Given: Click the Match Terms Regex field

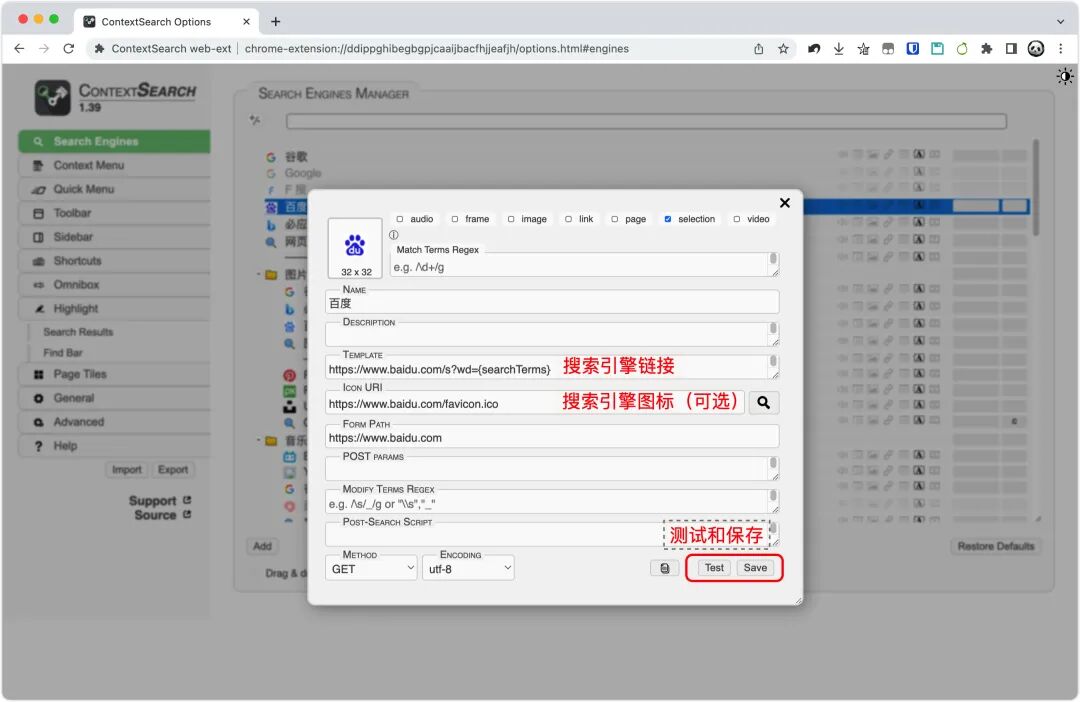Looking at the screenshot, I should (584, 266).
